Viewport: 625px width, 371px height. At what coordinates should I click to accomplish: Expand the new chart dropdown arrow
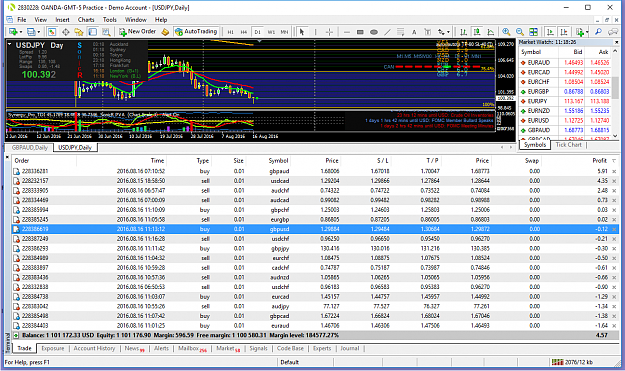(x=20, y=32)
